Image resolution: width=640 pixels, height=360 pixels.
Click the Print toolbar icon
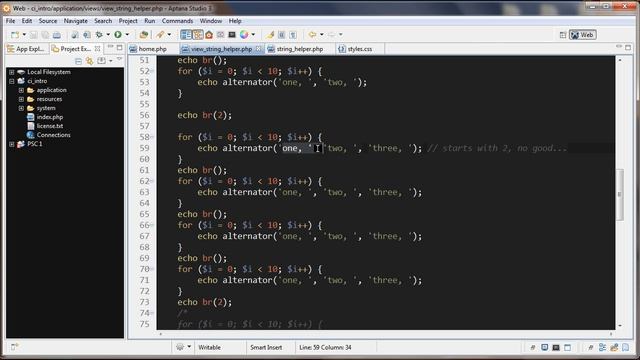(x=57, y=35)
